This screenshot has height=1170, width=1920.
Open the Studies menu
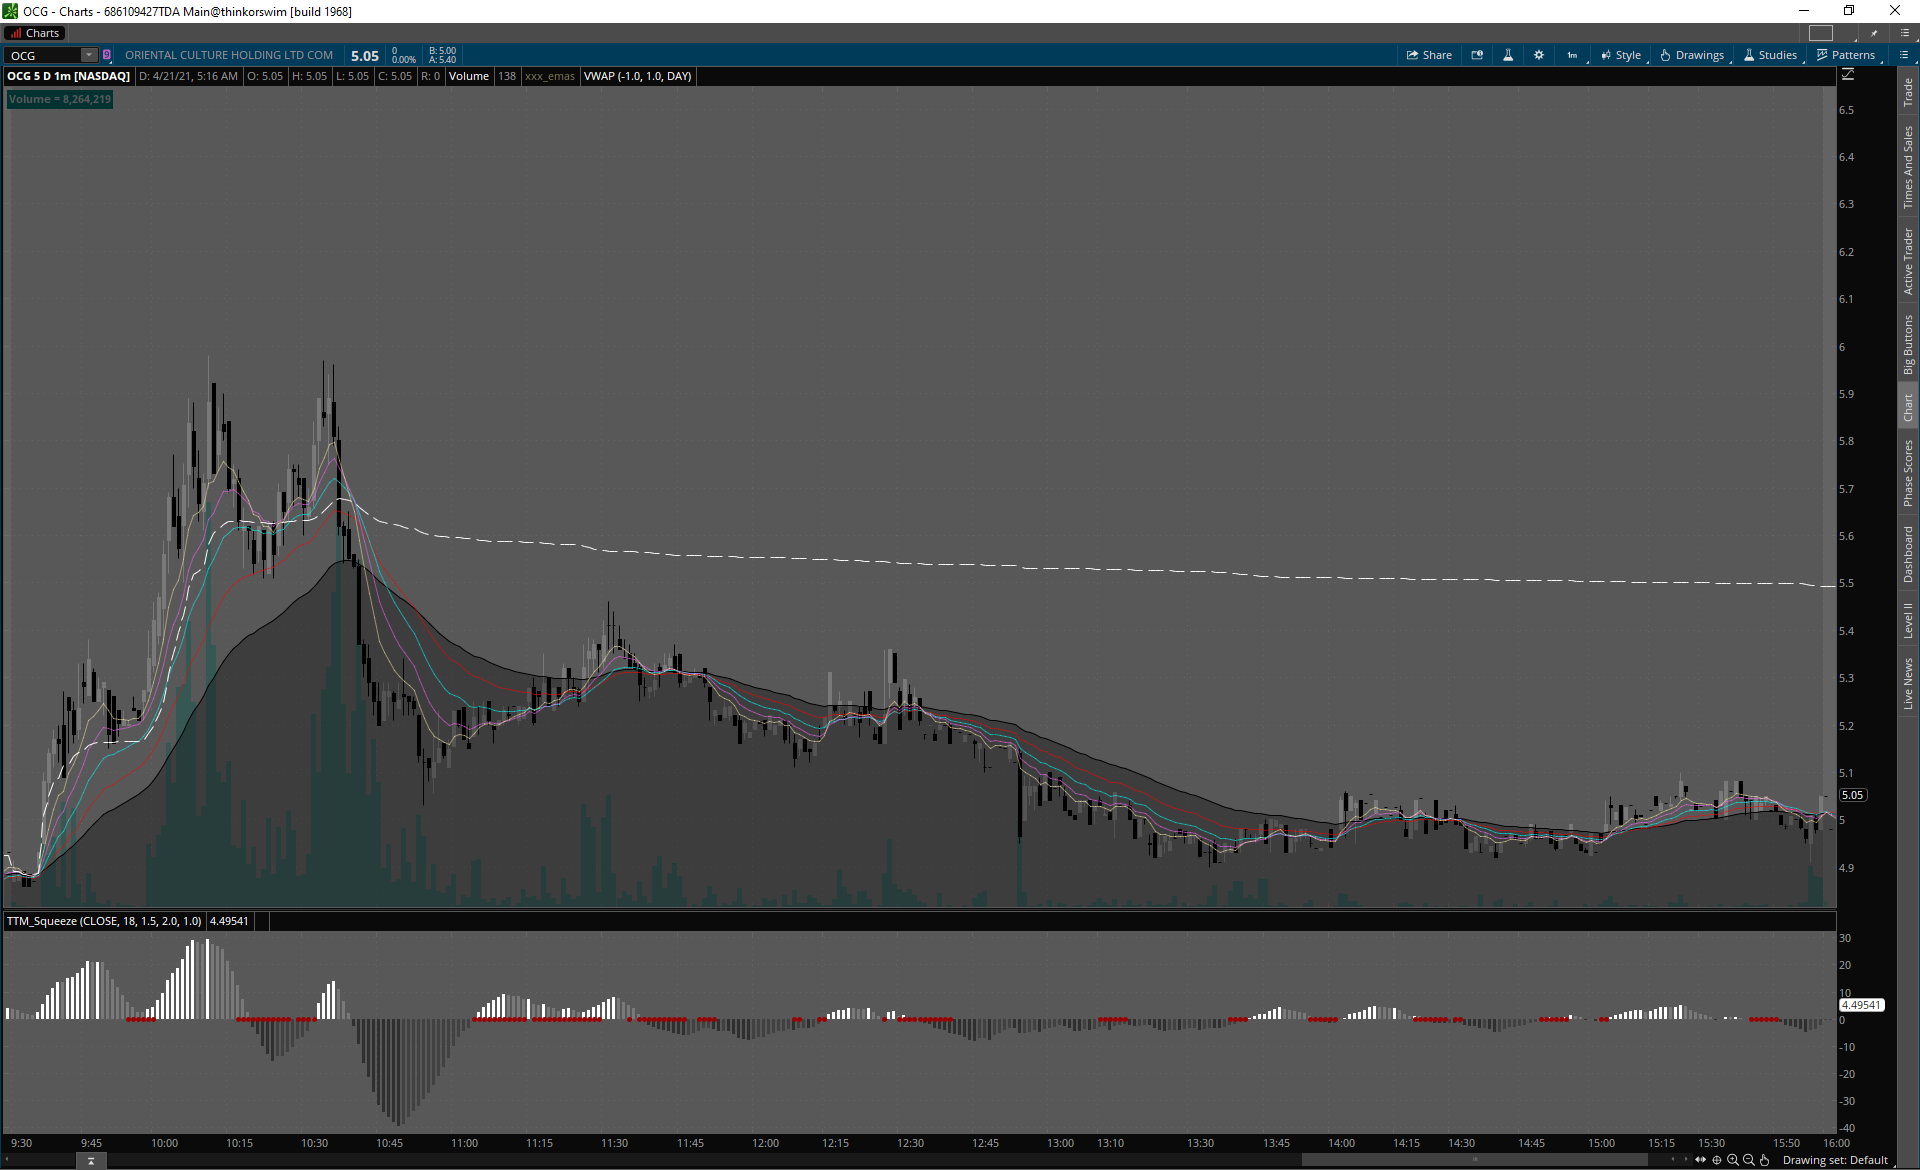1770,55
